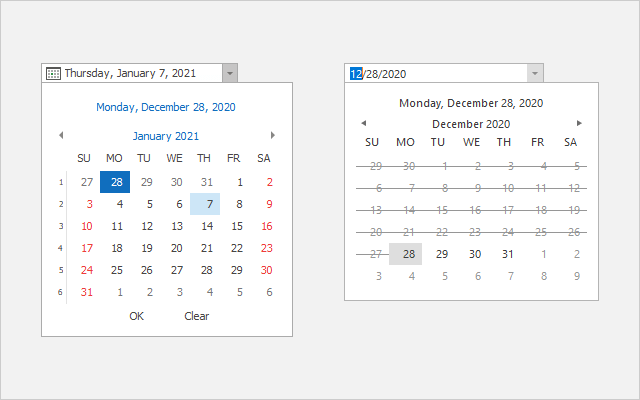This screenshot has width=640, height=400.
Task: Choose December 29 in the right calendar
Action: [441, 254]
